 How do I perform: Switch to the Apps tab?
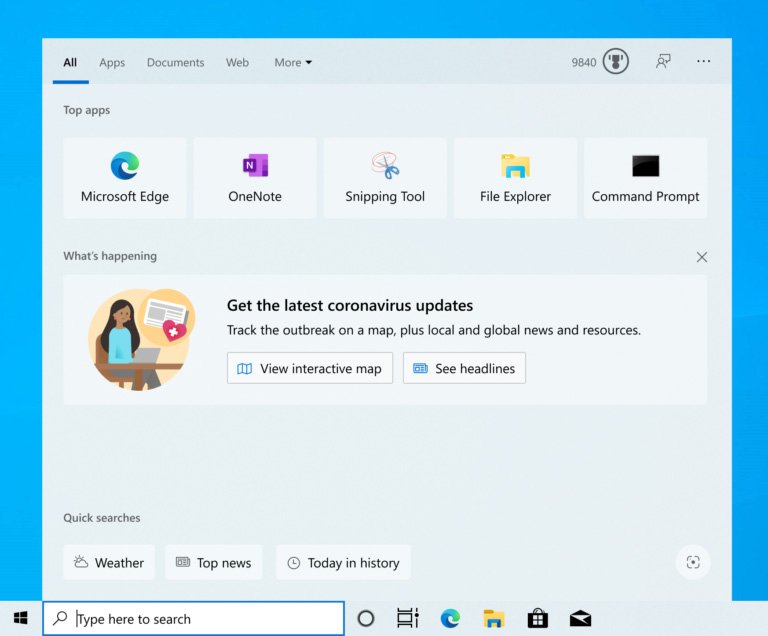click(112, 62)
